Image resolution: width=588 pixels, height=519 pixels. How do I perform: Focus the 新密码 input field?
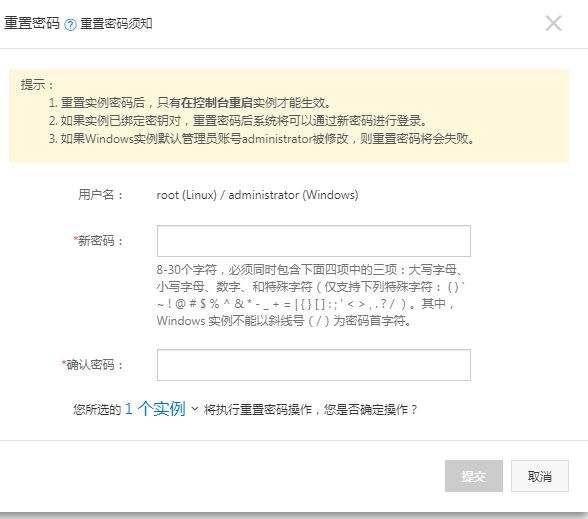pos(314,241)
